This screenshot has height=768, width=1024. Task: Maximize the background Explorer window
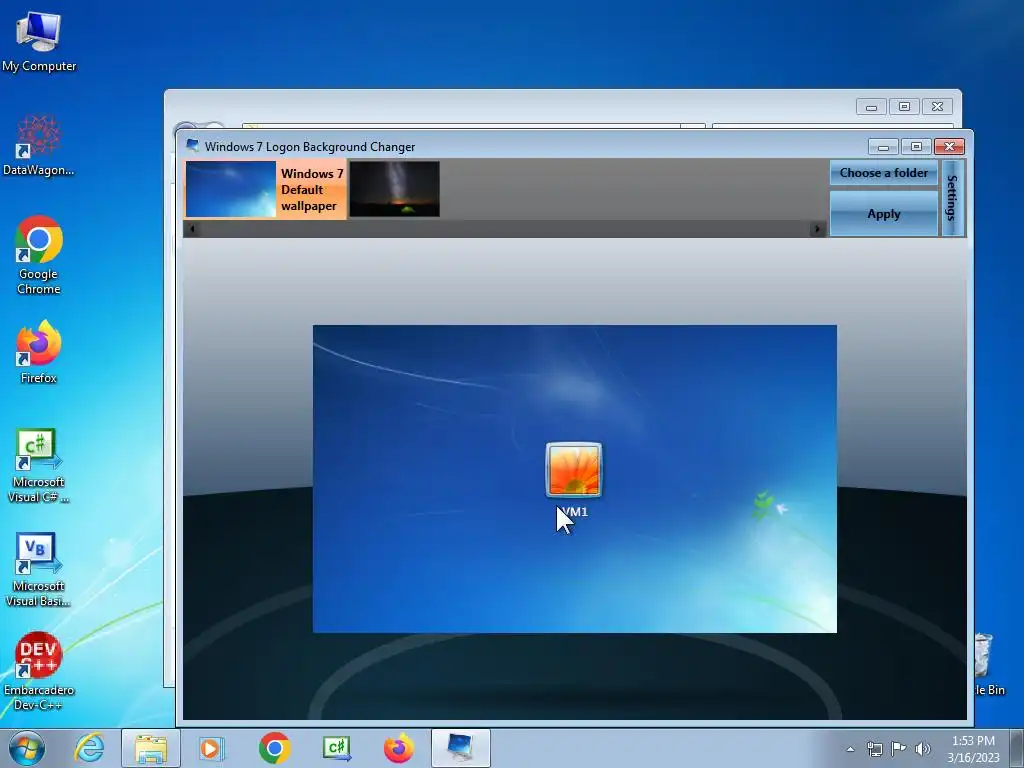[904, 106]
